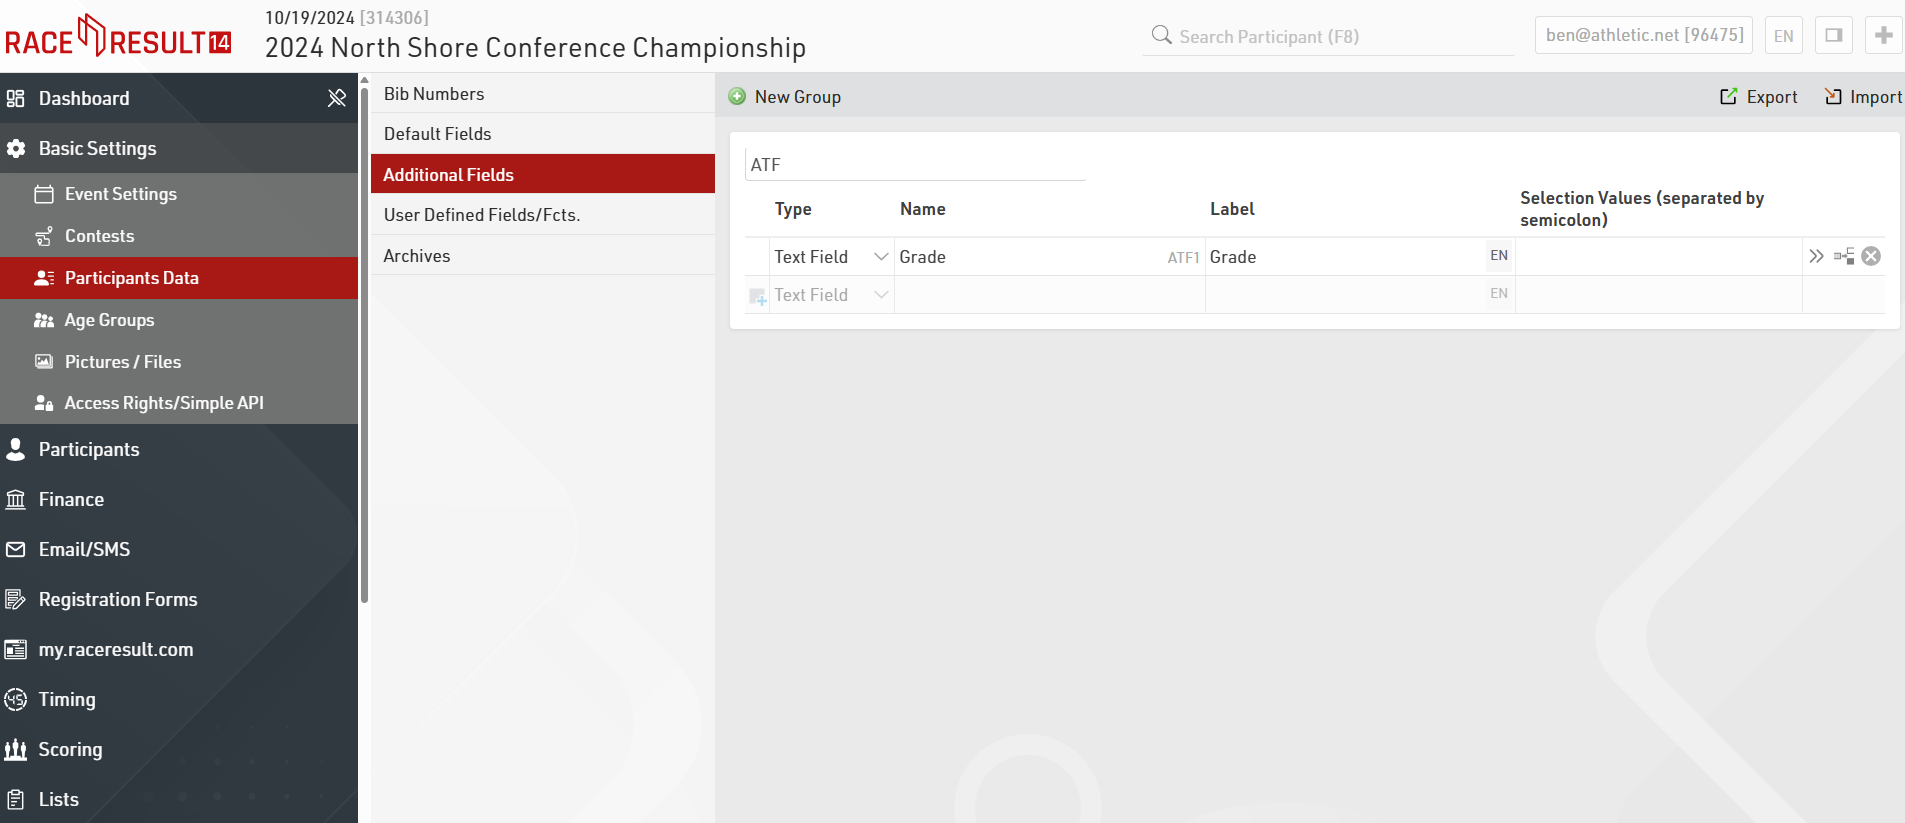Viewport: 1905px width, 823px height.
Task: Click the move-to-group icon in Grade row
Action: coord(1844,256)
